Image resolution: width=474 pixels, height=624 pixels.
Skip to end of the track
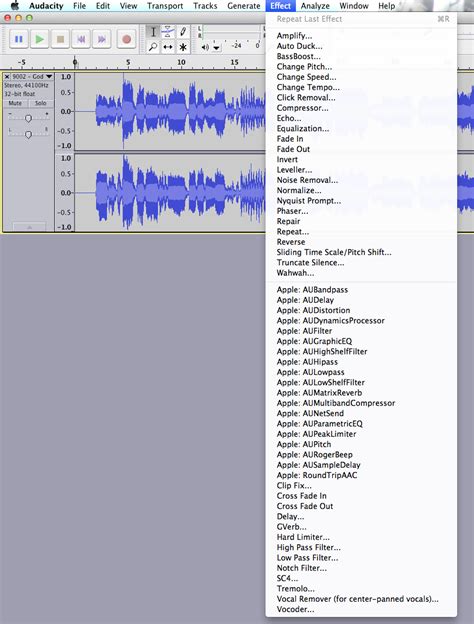101,39
